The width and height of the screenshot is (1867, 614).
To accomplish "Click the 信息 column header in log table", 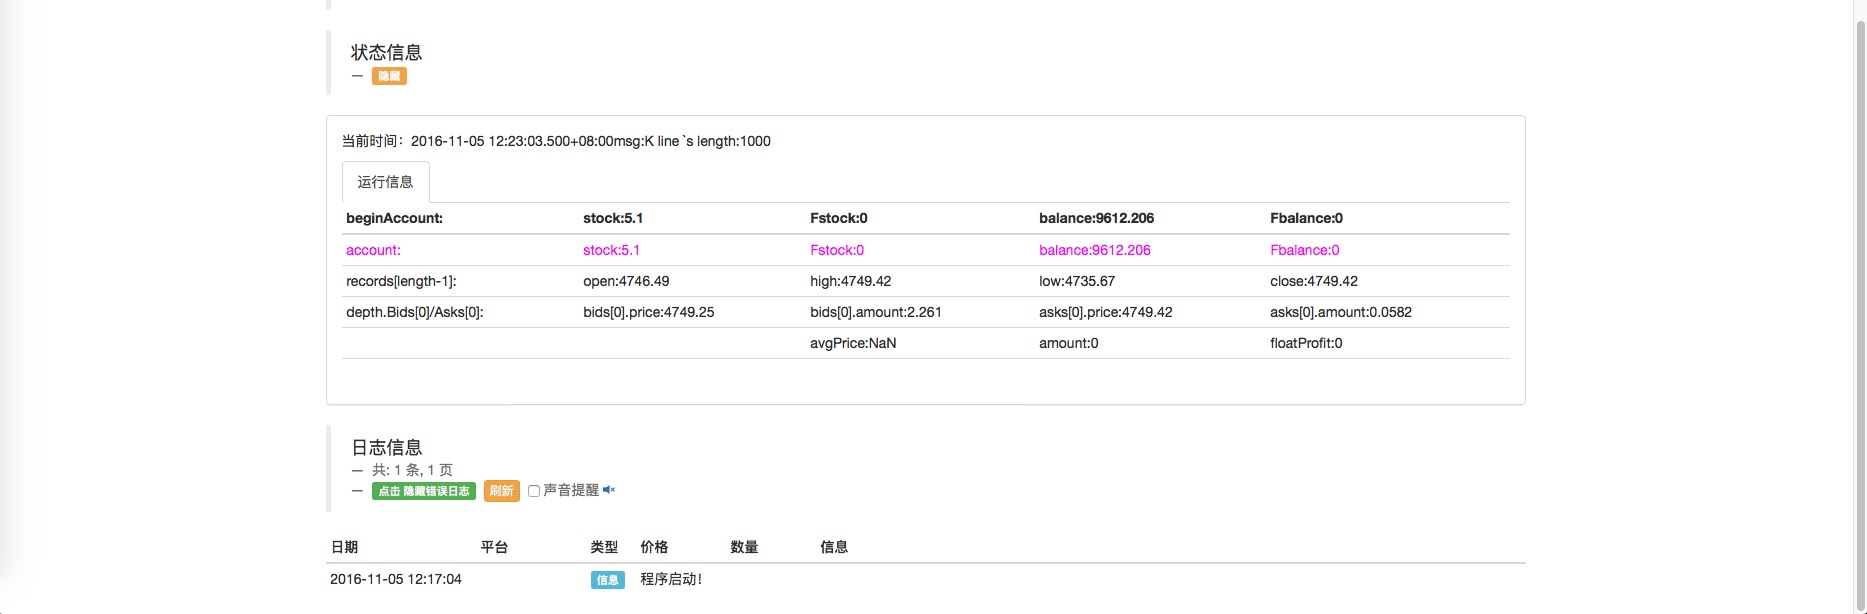I will coord(834,547).
